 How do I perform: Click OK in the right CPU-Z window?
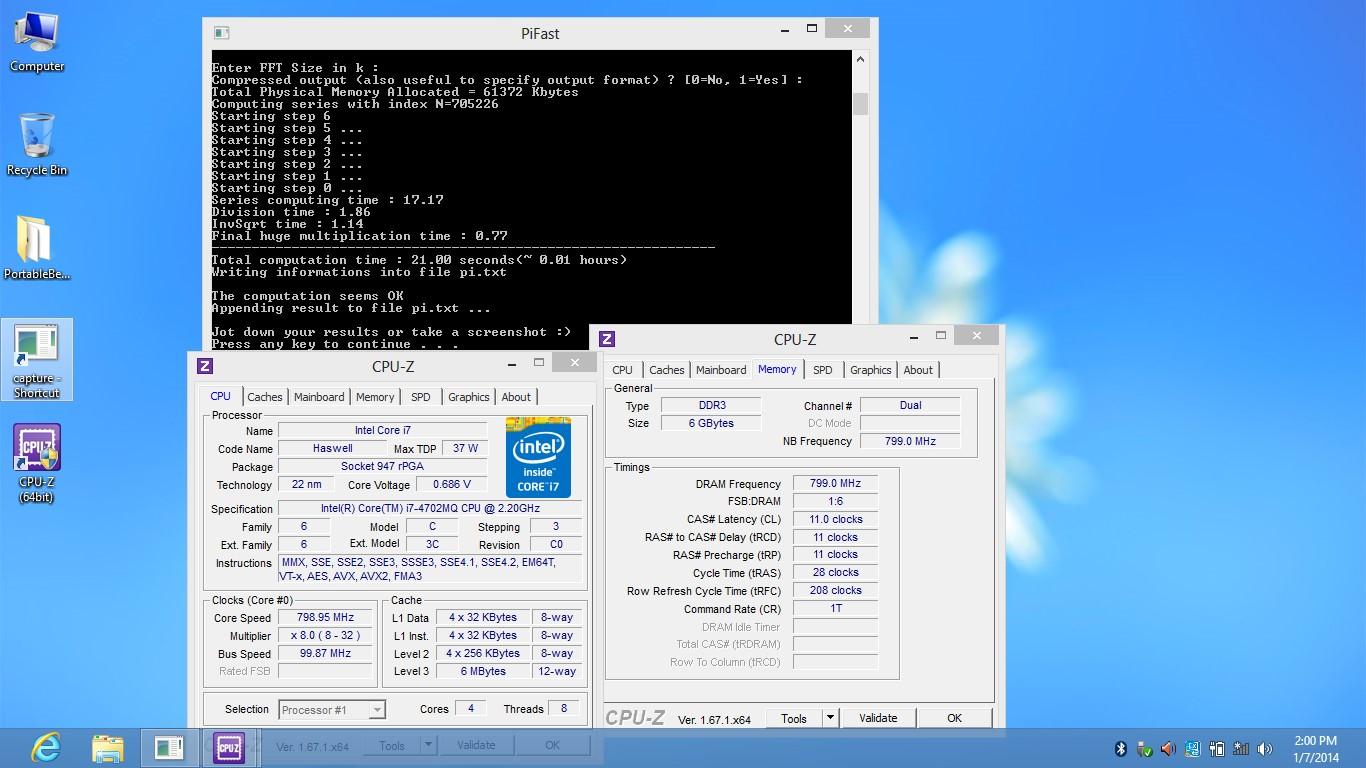click(954, 718)
